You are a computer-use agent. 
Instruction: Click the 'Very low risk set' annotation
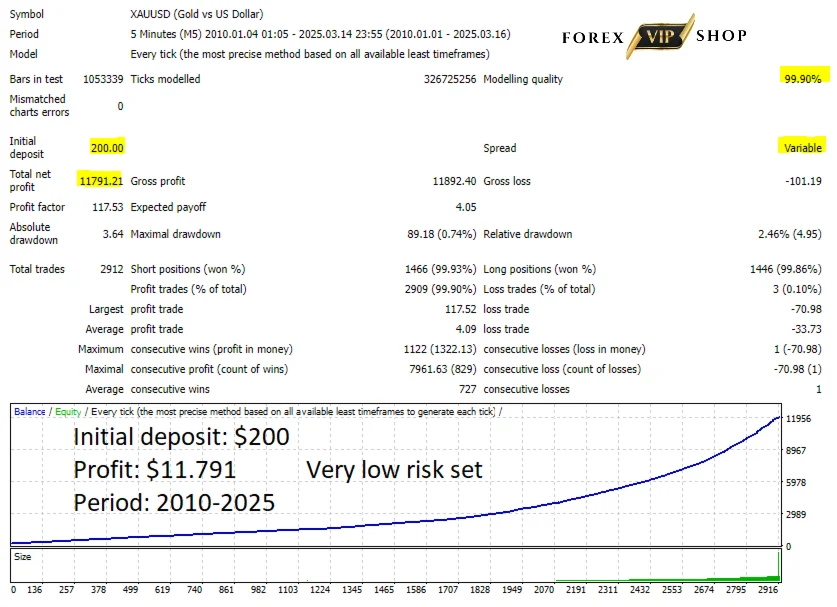pos(394,470)
